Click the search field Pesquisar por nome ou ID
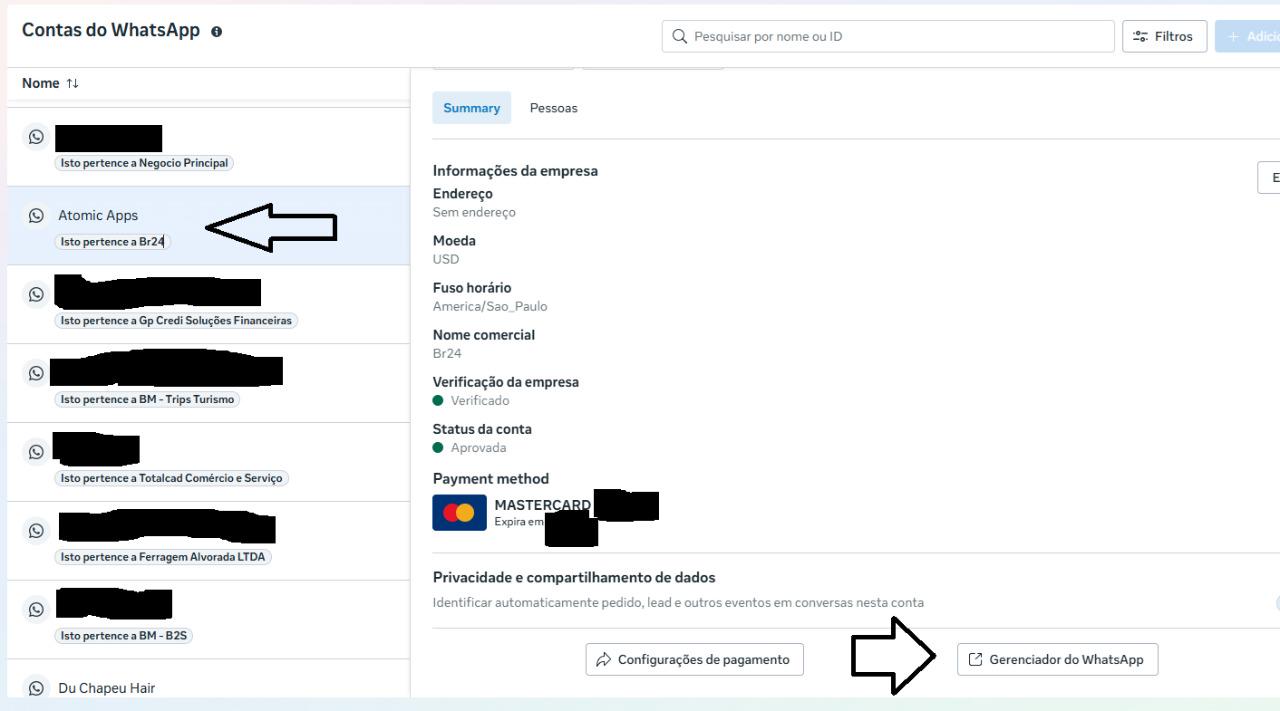Viewport: 1280px width, 711px height. click(x=890, y=37)
